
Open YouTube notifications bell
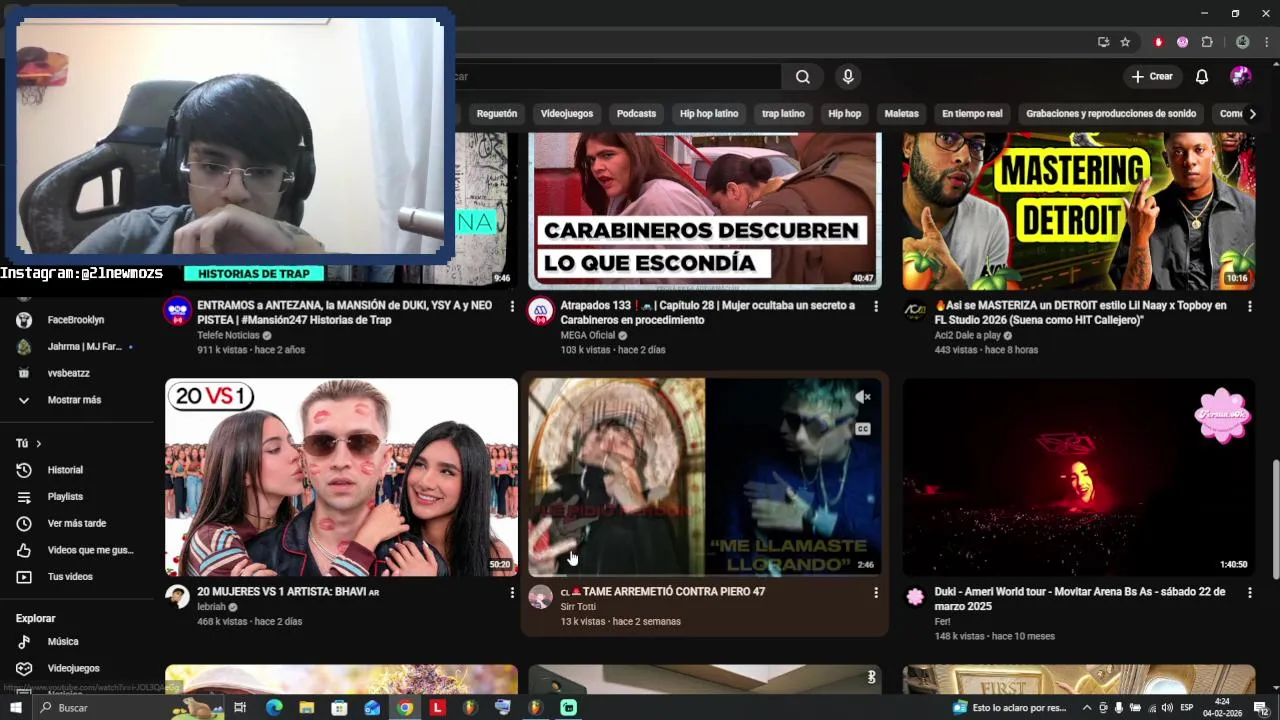(x=1202, y=77)
